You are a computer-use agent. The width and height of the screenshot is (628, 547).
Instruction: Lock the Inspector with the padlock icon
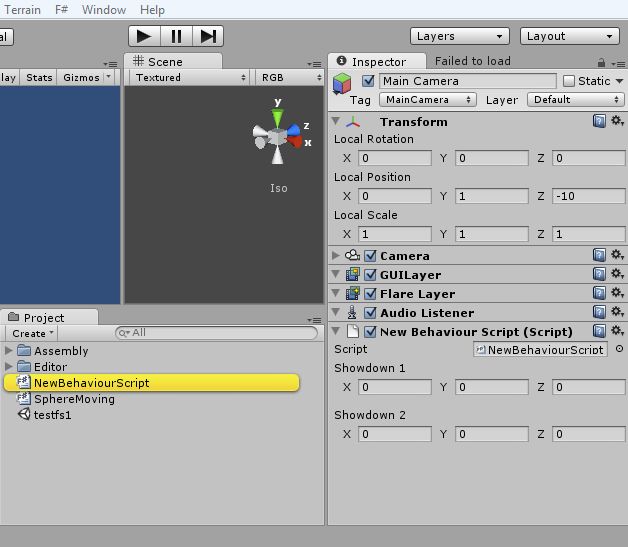[x=601, y=63]
